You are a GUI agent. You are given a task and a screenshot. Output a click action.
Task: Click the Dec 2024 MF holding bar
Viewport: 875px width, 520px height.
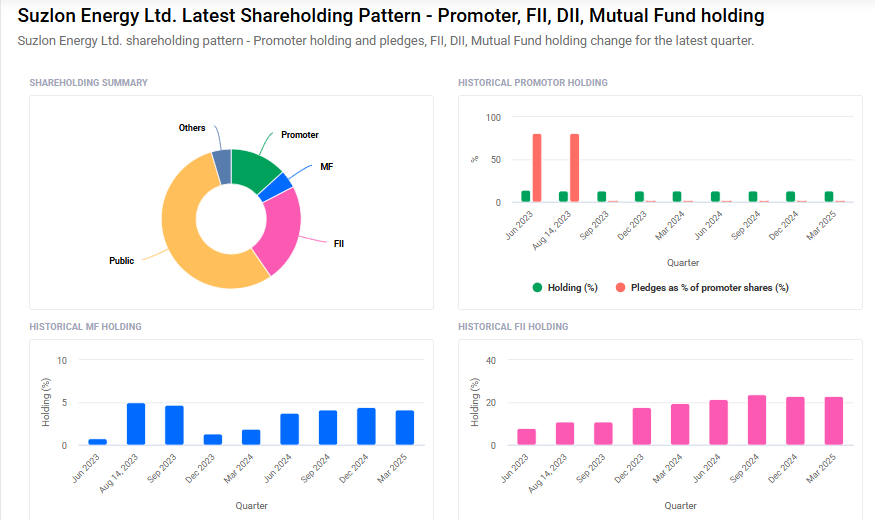point(366,427)
